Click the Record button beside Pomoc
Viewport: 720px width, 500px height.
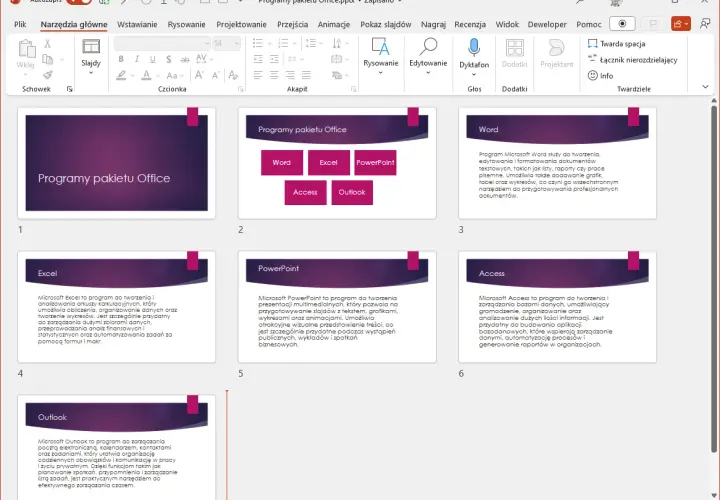point(622,24)
